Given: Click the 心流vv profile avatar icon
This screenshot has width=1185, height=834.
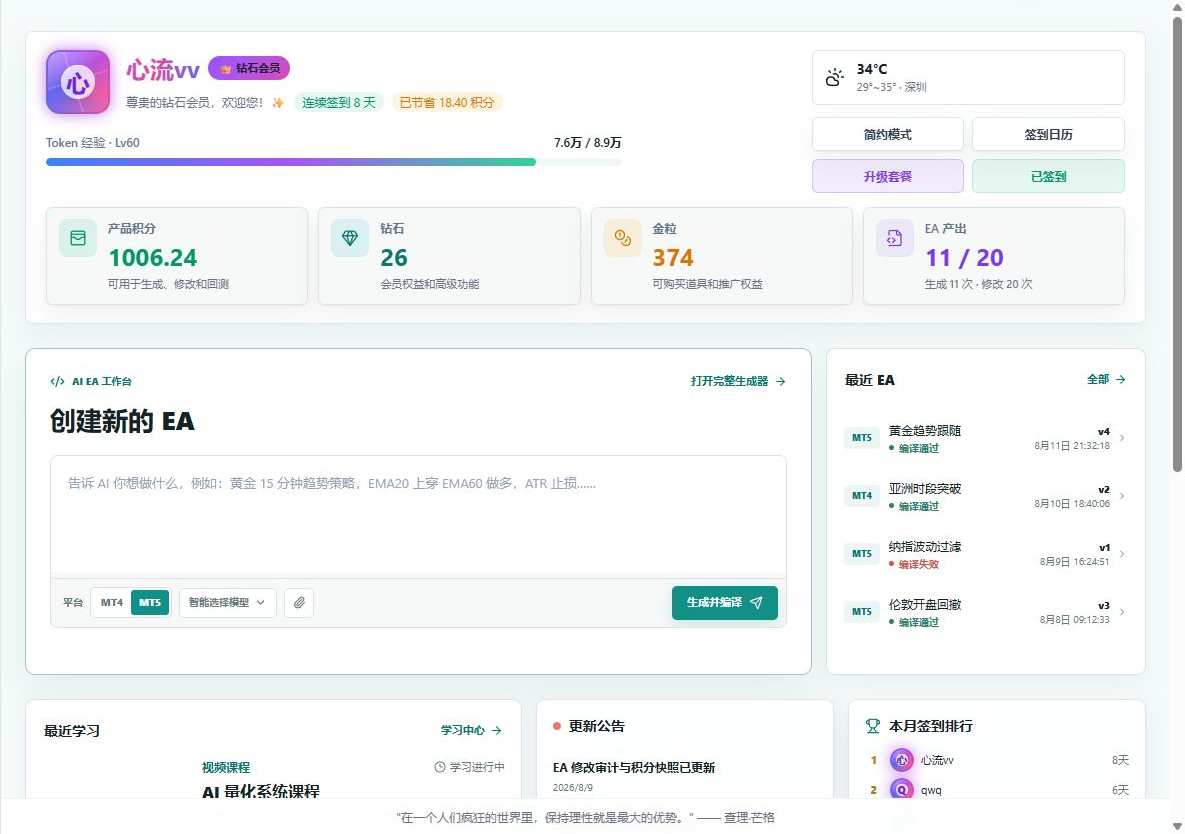Looking at the screenshot, I should point(78,82).
